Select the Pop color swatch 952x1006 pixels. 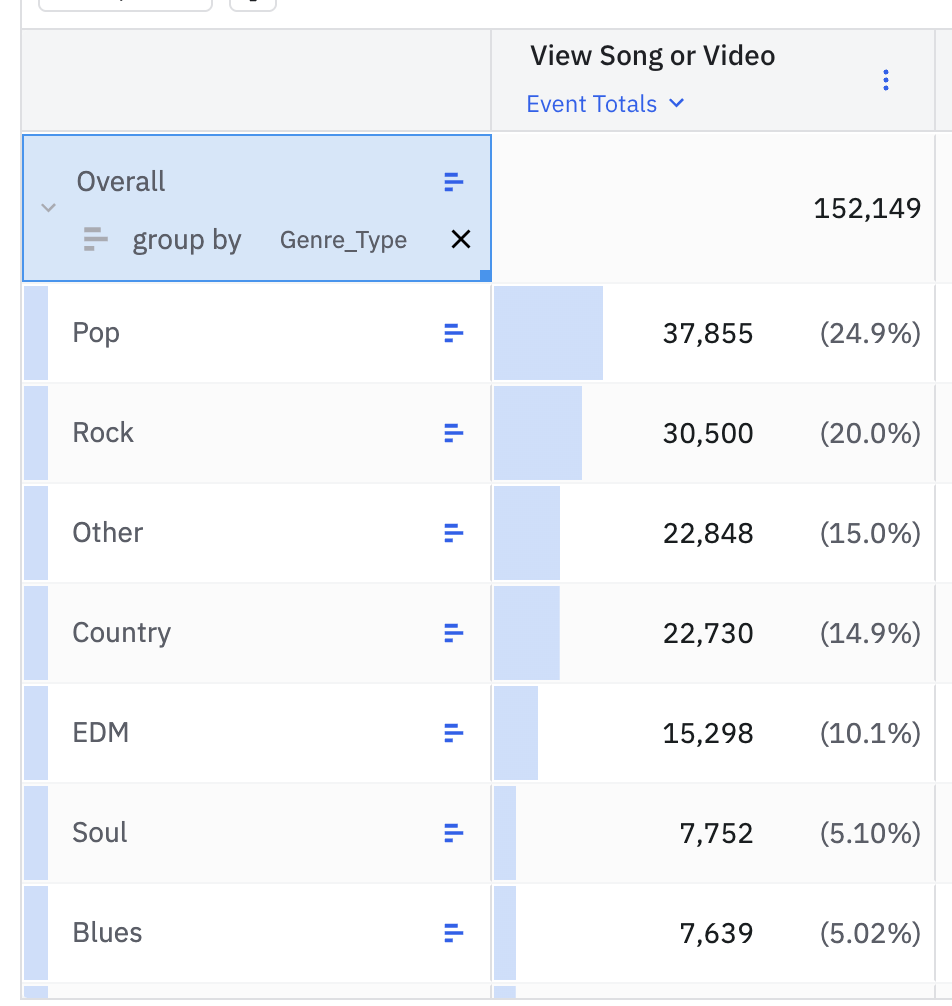coord(35,333)
